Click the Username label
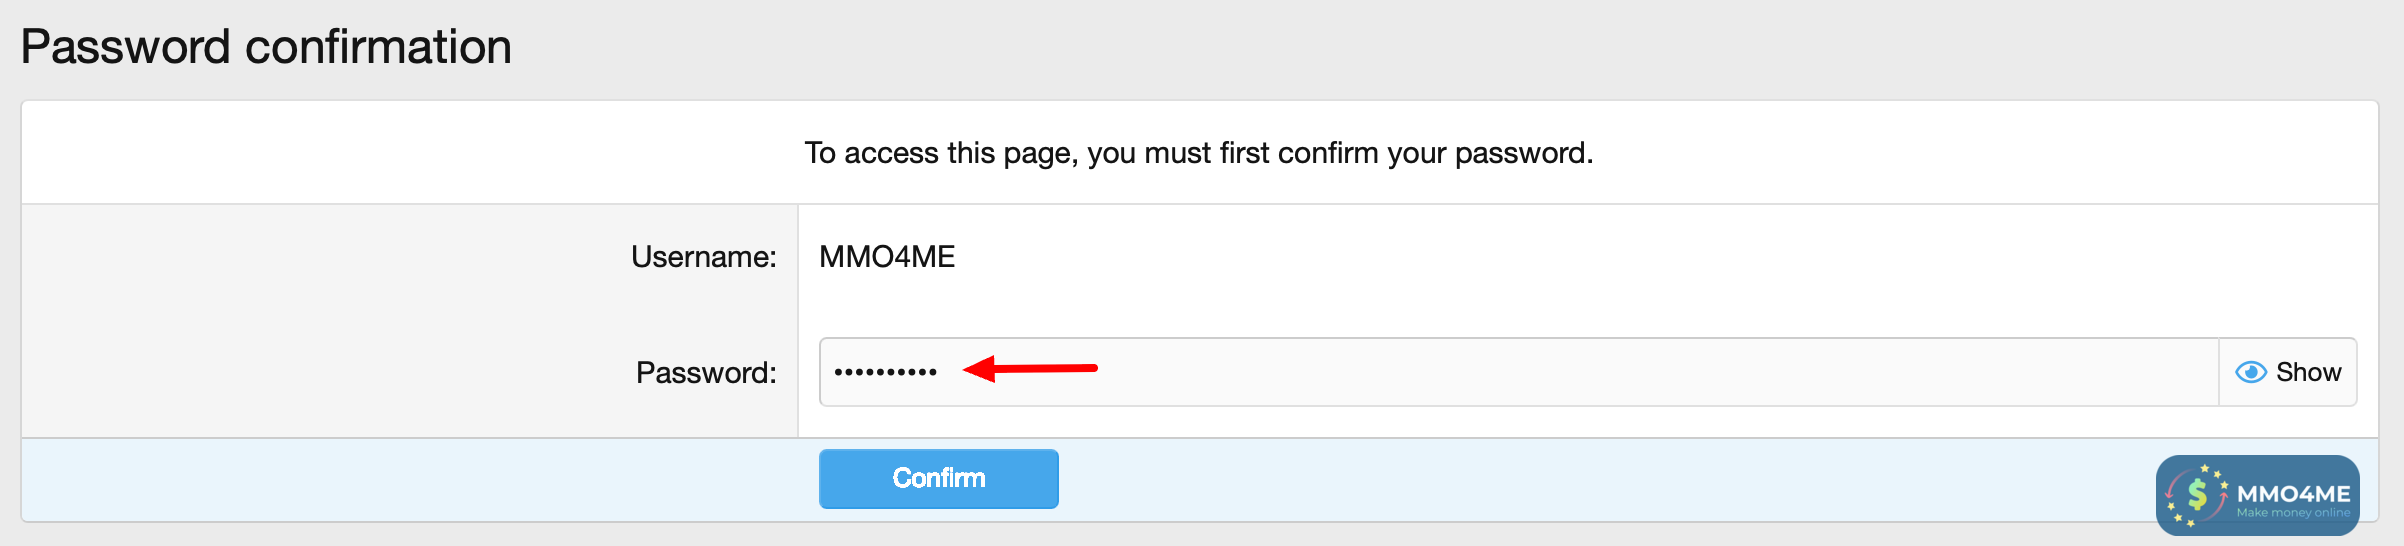This screenshot has width=2404, height=546. [x=703, y=257]
